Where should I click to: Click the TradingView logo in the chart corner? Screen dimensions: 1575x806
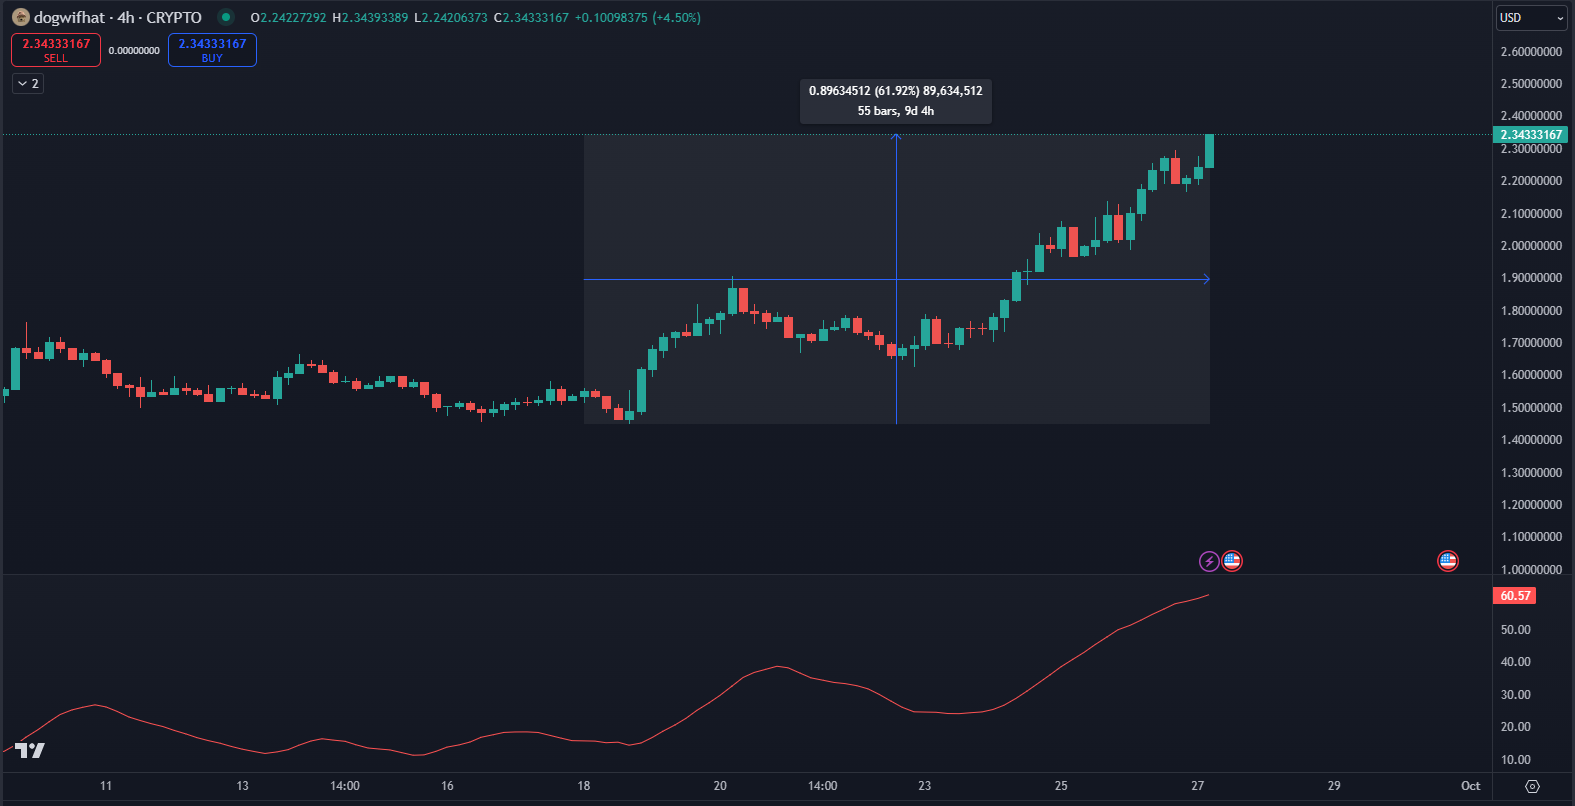coord(30,750)
